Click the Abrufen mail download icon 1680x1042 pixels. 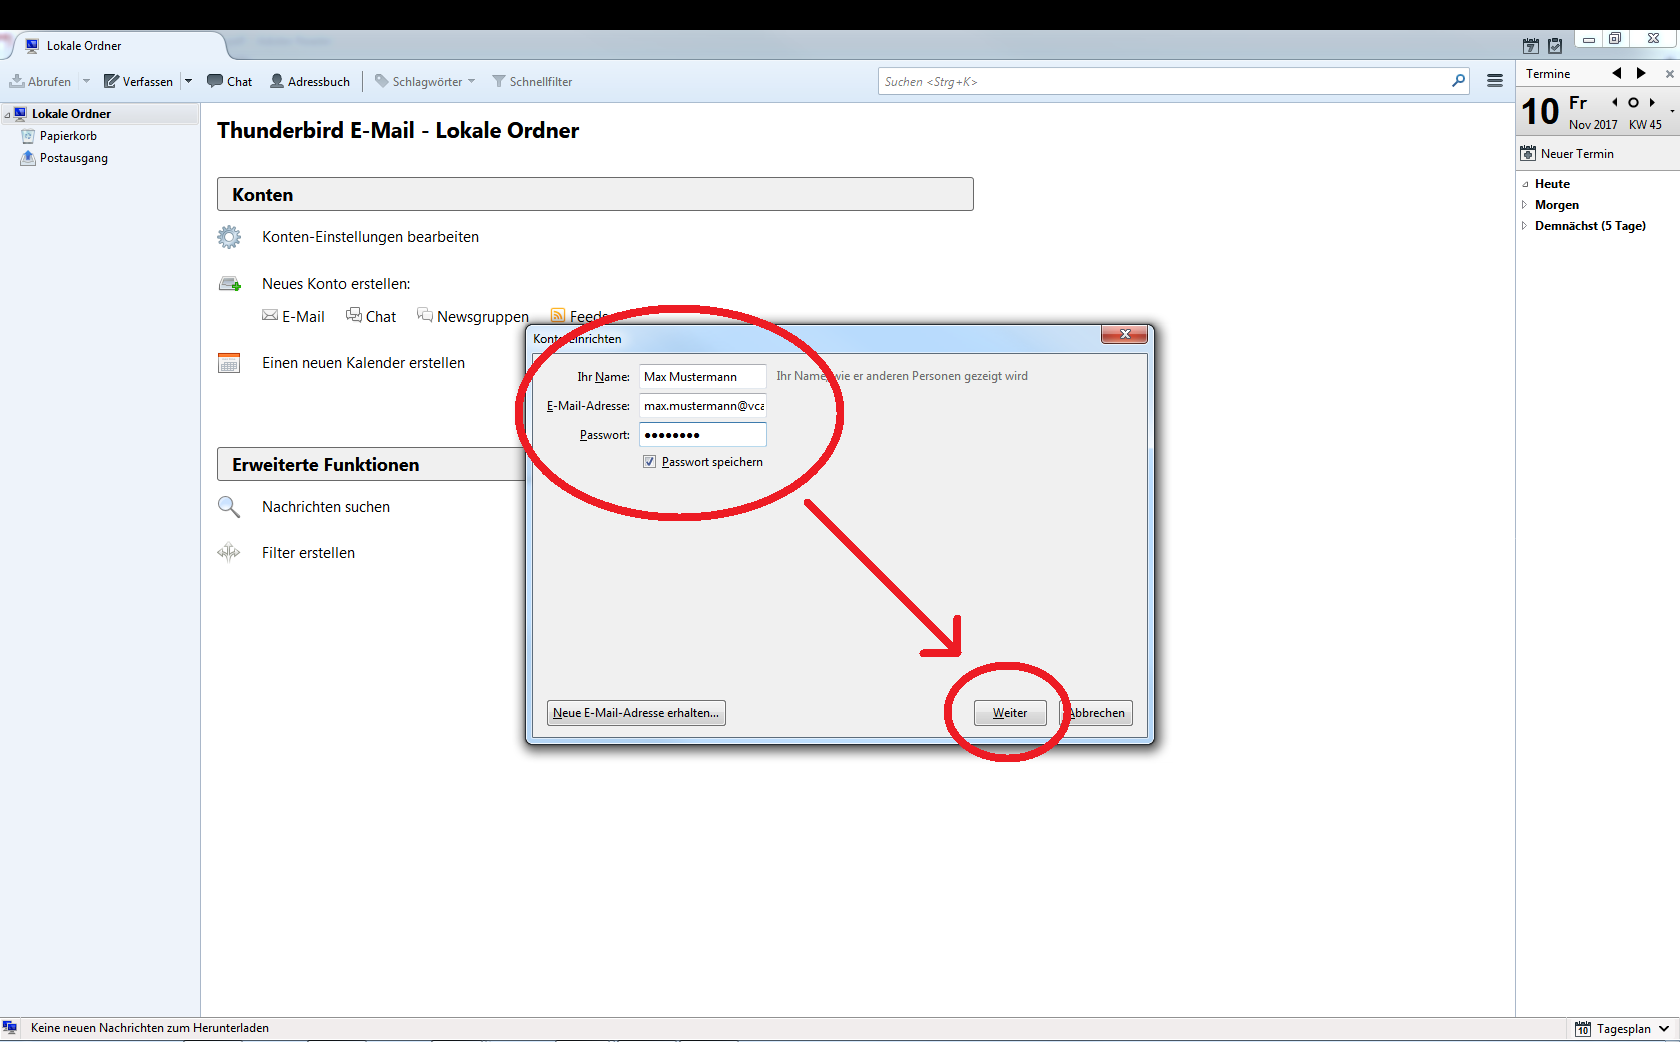tap(17, 81)
